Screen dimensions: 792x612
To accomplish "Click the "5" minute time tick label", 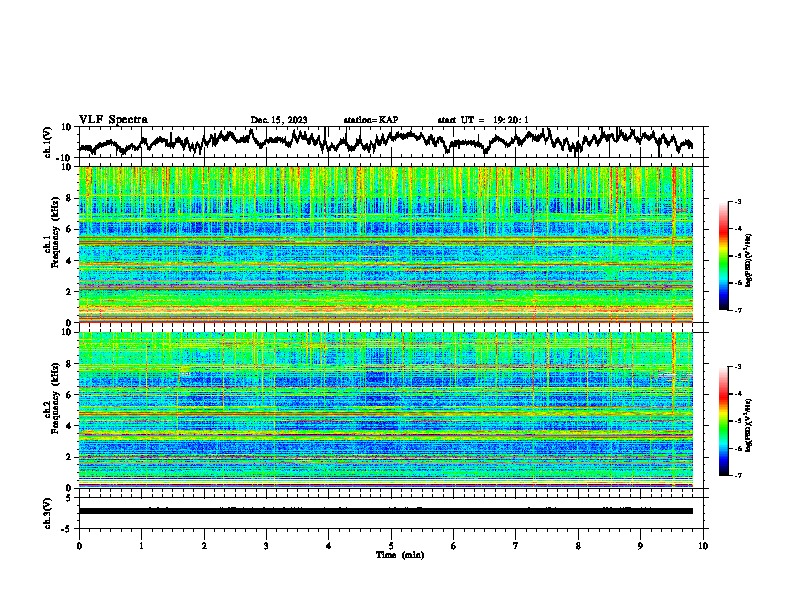I will (x=391, y=546).
